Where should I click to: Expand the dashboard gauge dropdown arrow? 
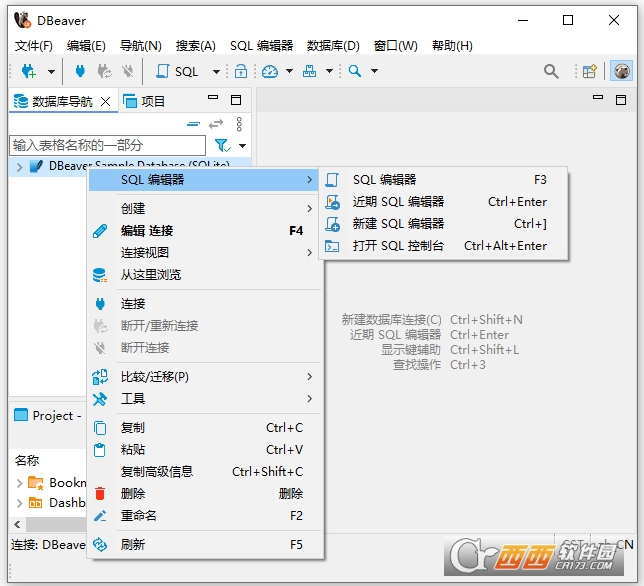point(290,71)
